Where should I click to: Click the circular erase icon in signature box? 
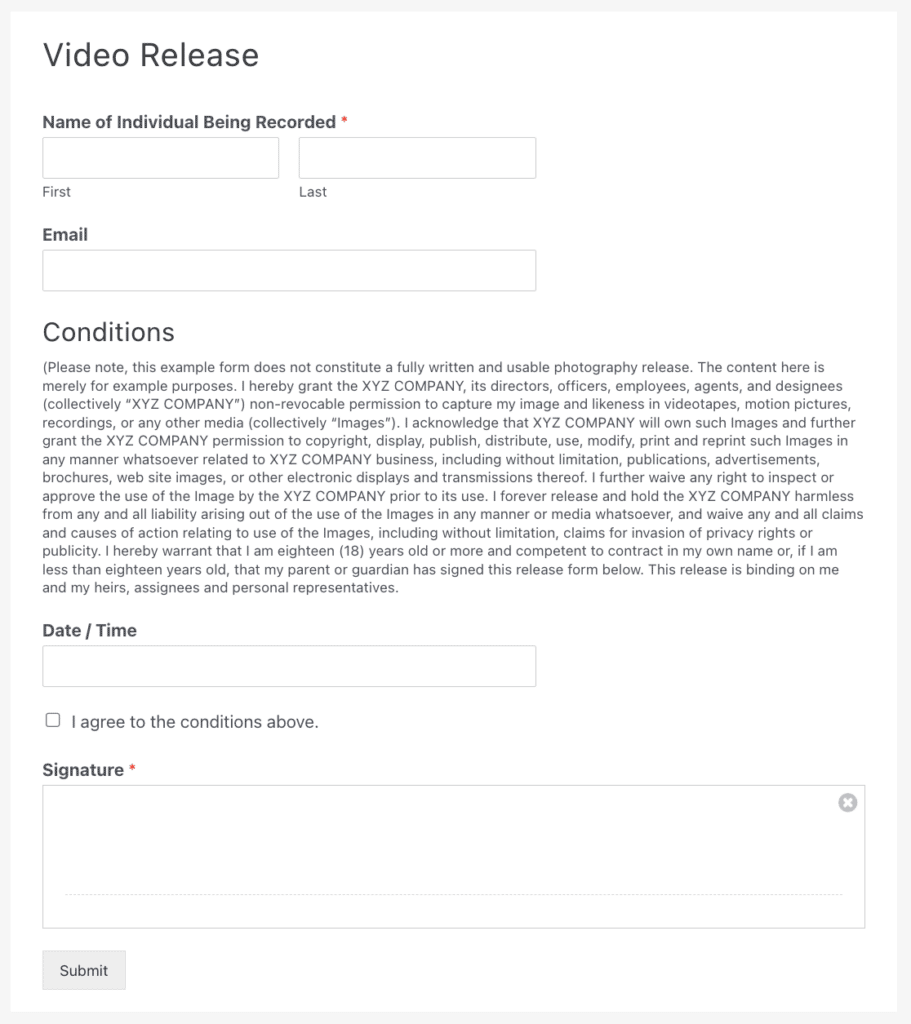coord(847,802)
